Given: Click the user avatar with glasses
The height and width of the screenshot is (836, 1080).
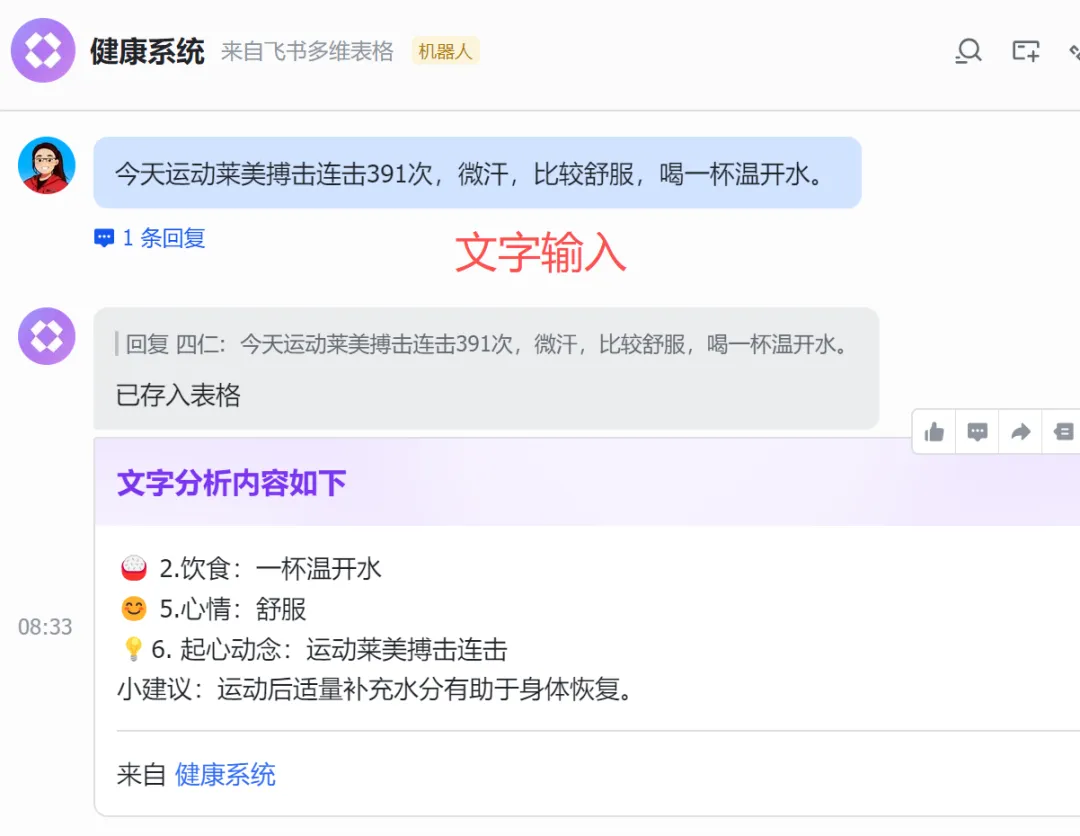Looking at the screenshot, I should point(46,165).
